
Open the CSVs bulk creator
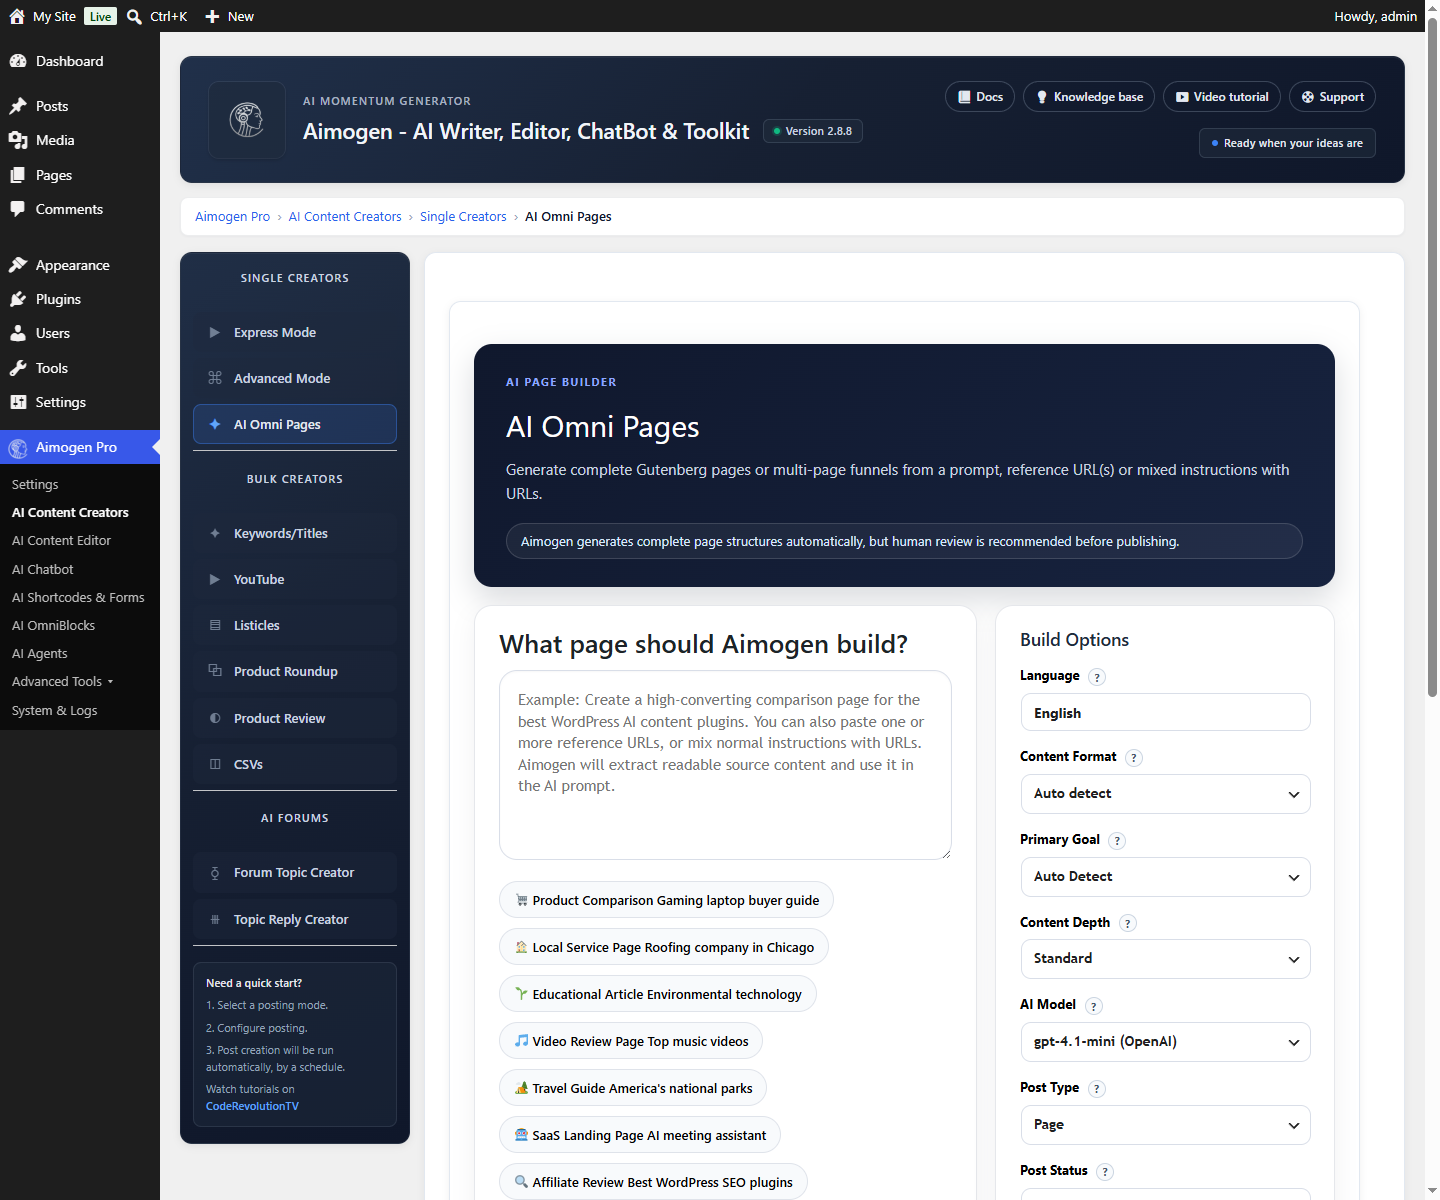pos(295,765)
